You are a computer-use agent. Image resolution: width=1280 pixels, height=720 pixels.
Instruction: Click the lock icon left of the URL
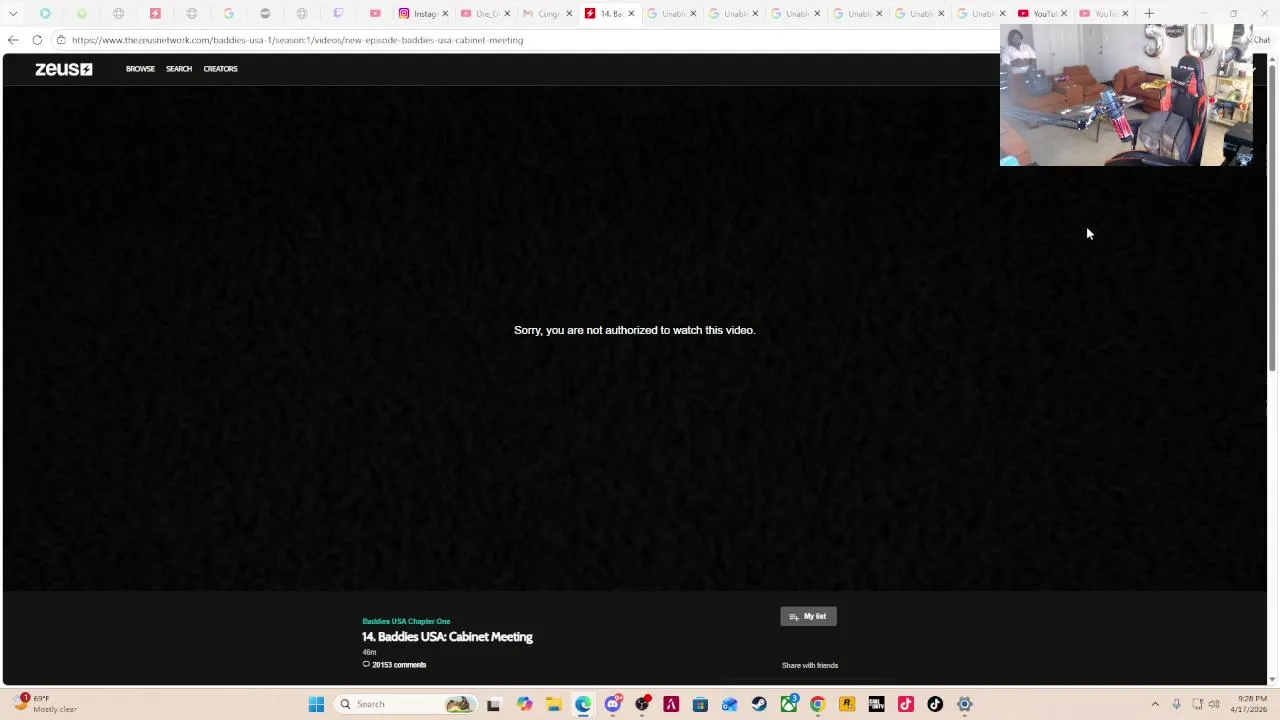point(61,40)
